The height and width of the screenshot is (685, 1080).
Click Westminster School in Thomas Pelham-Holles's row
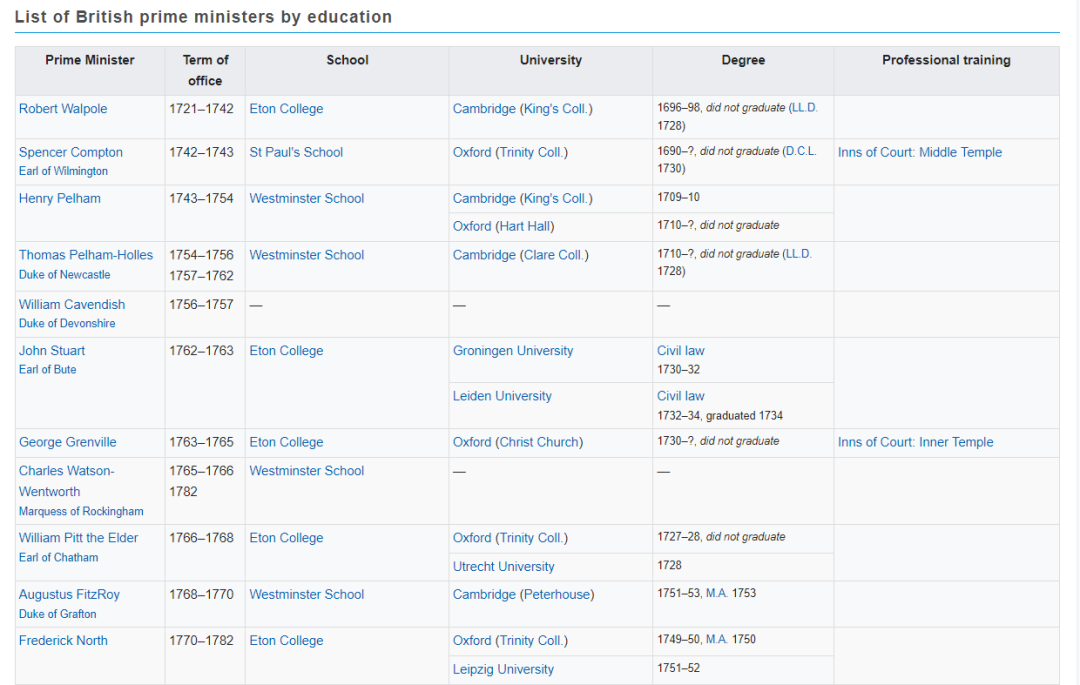pyautogui.click(x=307, y=255)
